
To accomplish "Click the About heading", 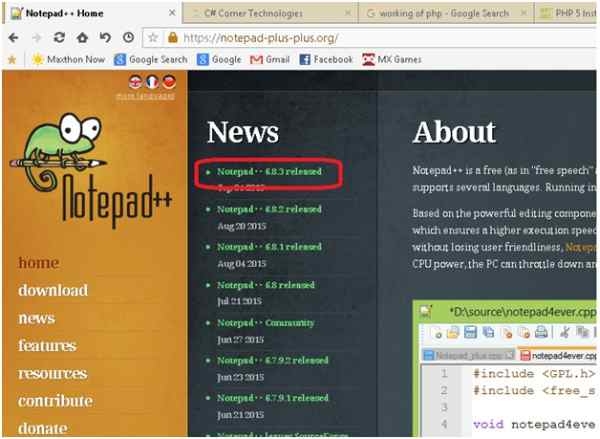I will click(454, 132).
